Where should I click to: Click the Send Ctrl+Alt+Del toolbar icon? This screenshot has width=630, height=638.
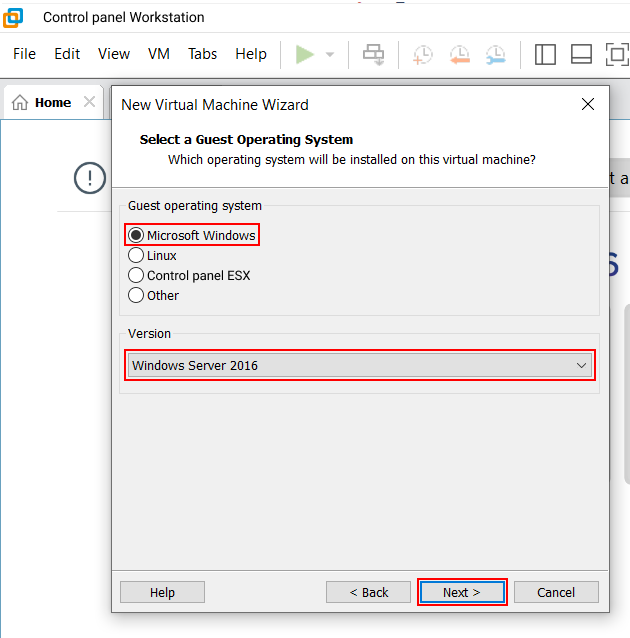click(x=373, y=54)
